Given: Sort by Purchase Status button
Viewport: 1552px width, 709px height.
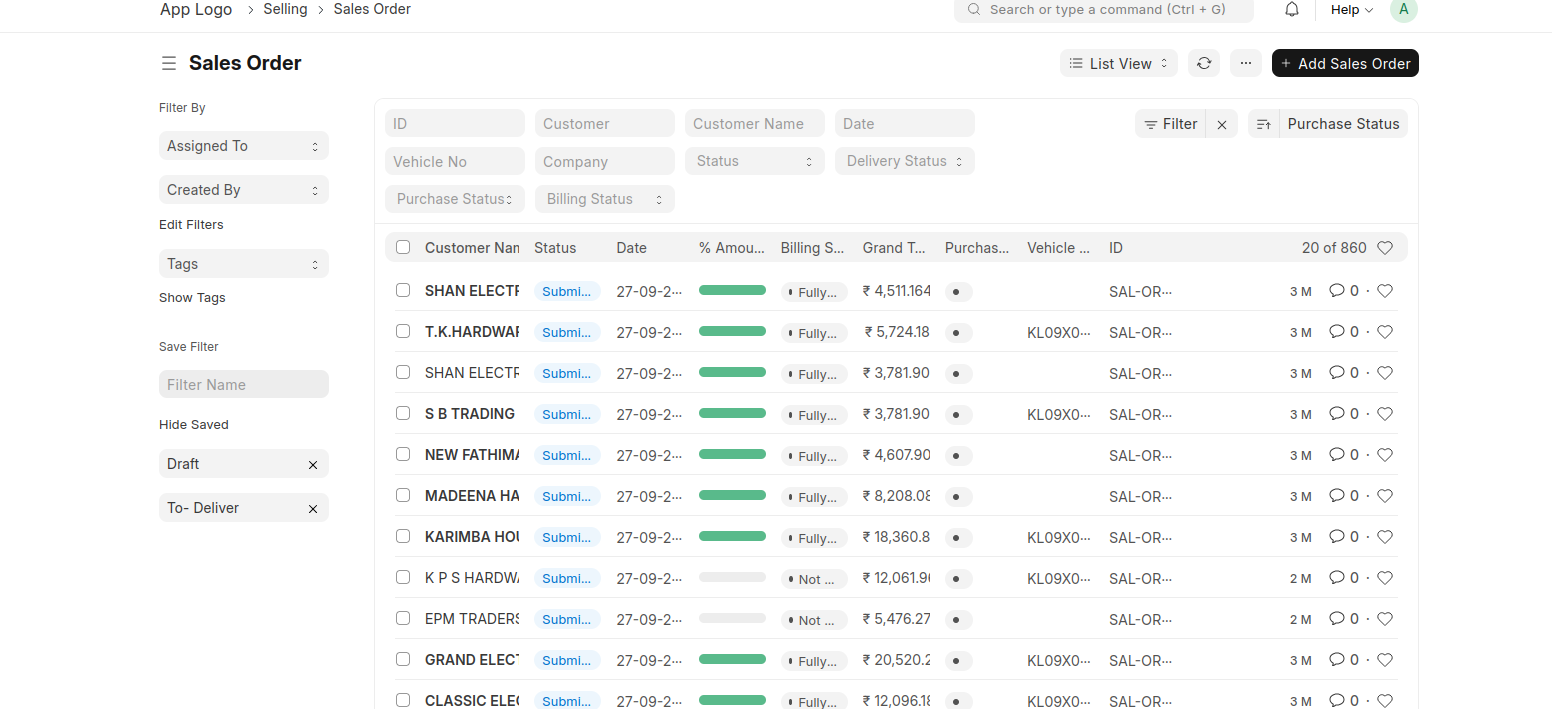Looking at the screenshot, I should pos(1343,124).
